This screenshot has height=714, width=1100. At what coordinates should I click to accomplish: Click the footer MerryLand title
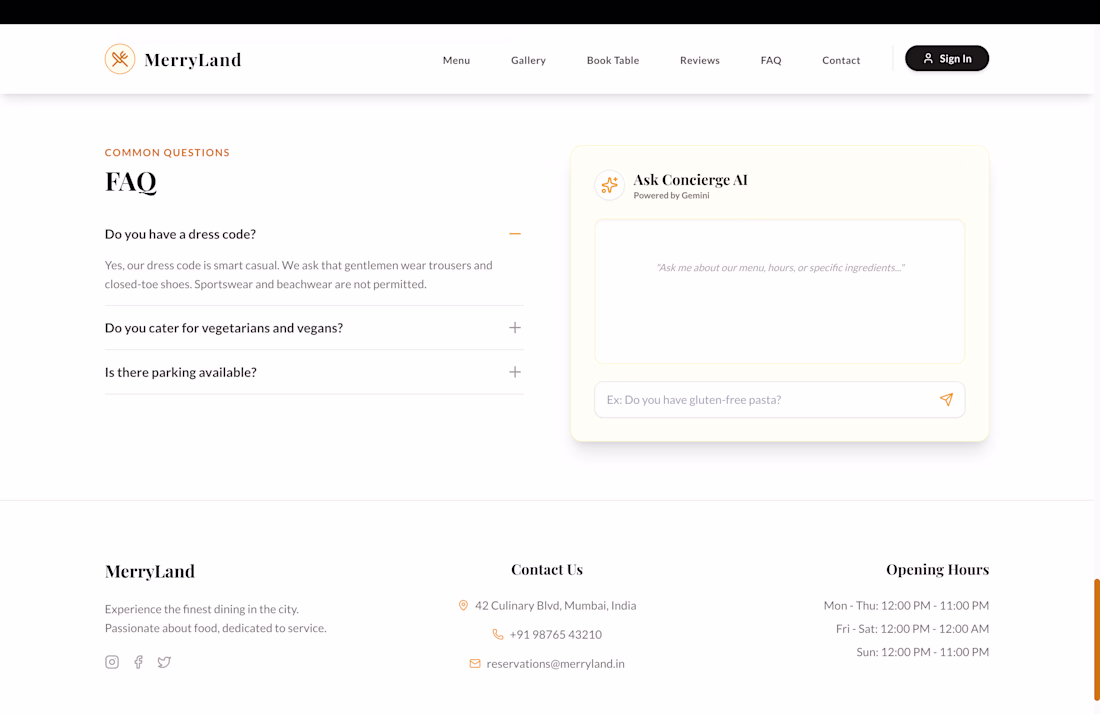click(149, 571)
